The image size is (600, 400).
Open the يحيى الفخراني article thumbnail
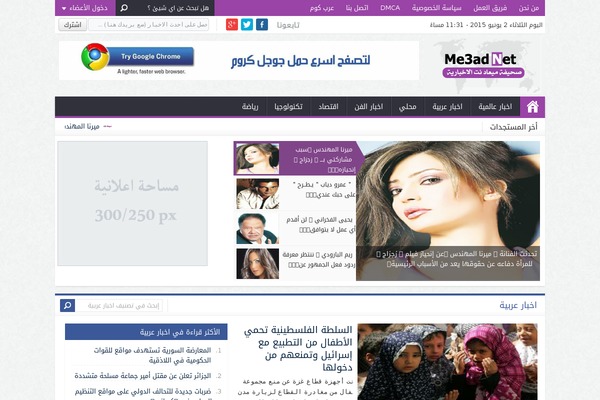coord(257,229)
